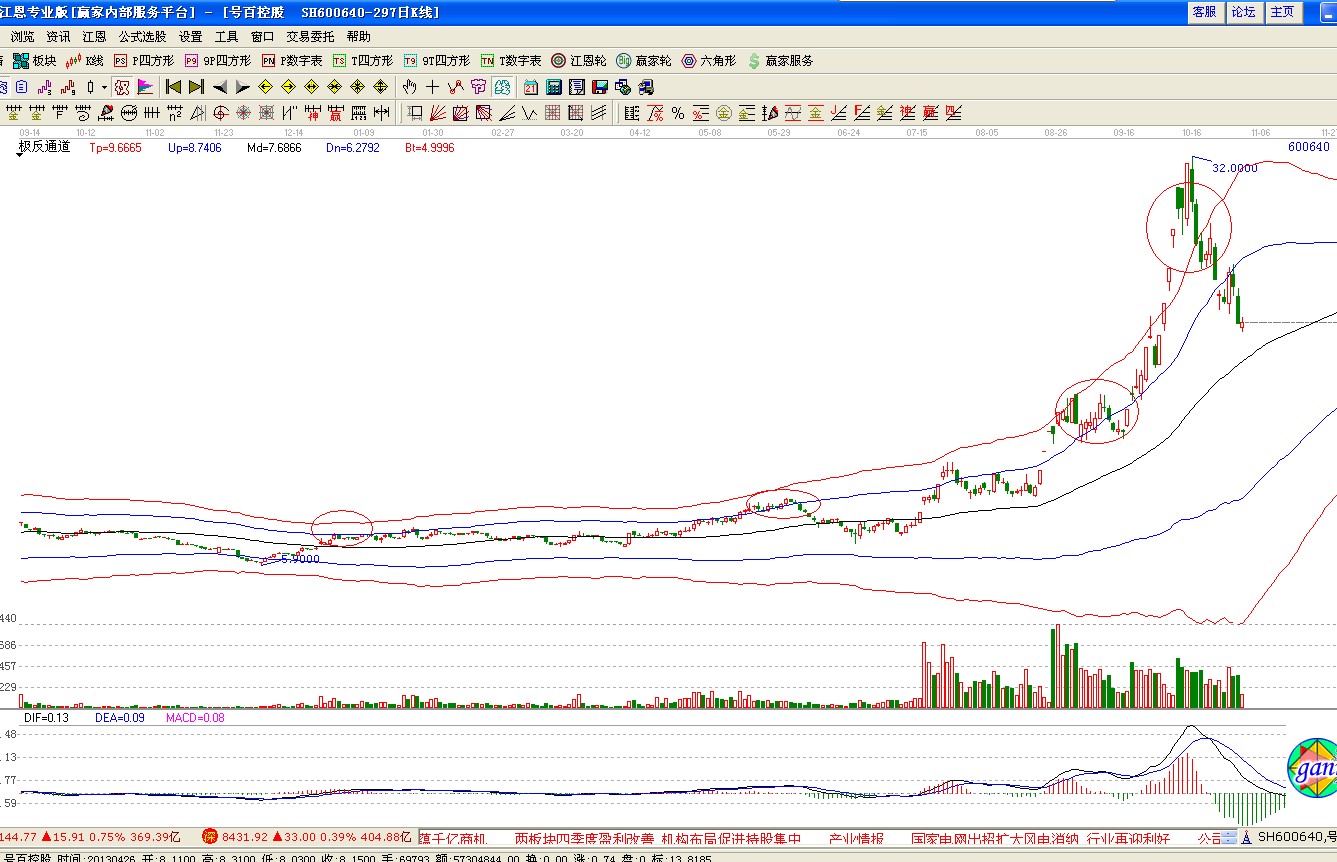This screenshot has width=1337, height=862.
Task: Open the 江恩 menu
Action: 94,36
